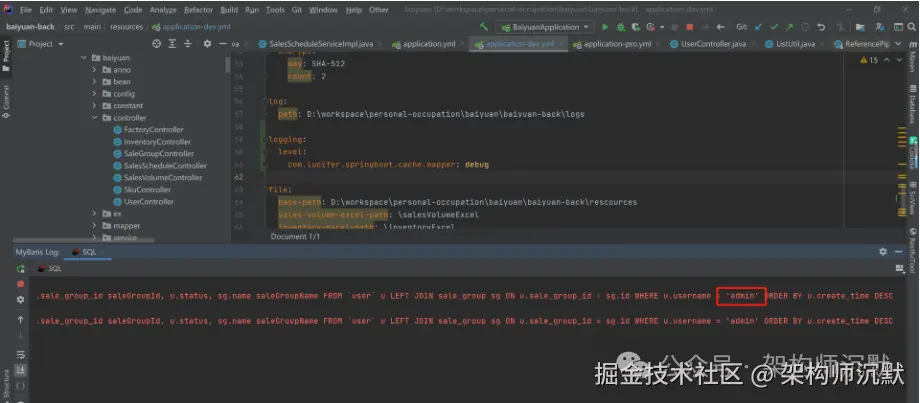The image size is (920, 403).
Task: Click the Translate icon in toolbar
Action: (880, 27)
